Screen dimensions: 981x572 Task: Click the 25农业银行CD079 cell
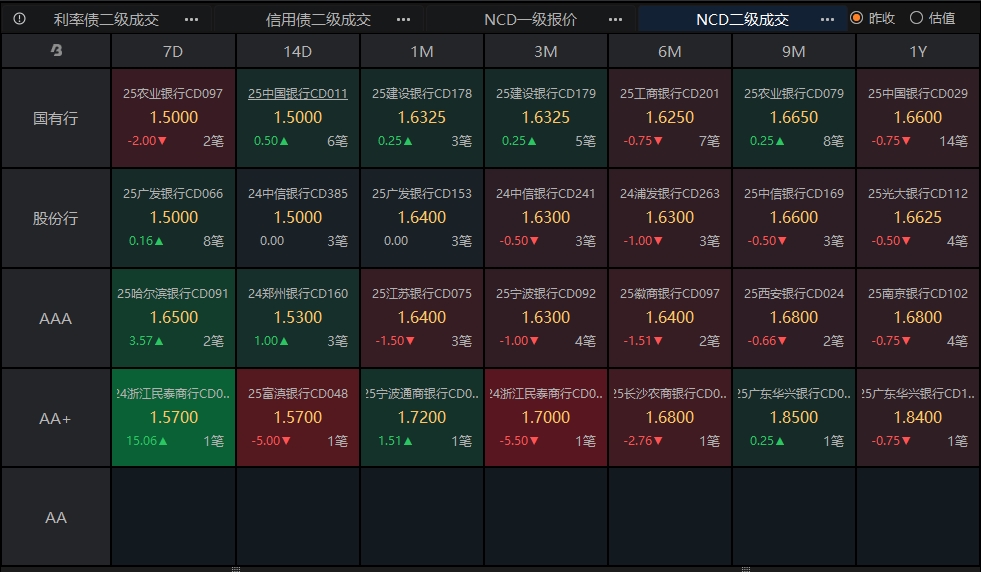pyautogui.click(x=794, y=118)
